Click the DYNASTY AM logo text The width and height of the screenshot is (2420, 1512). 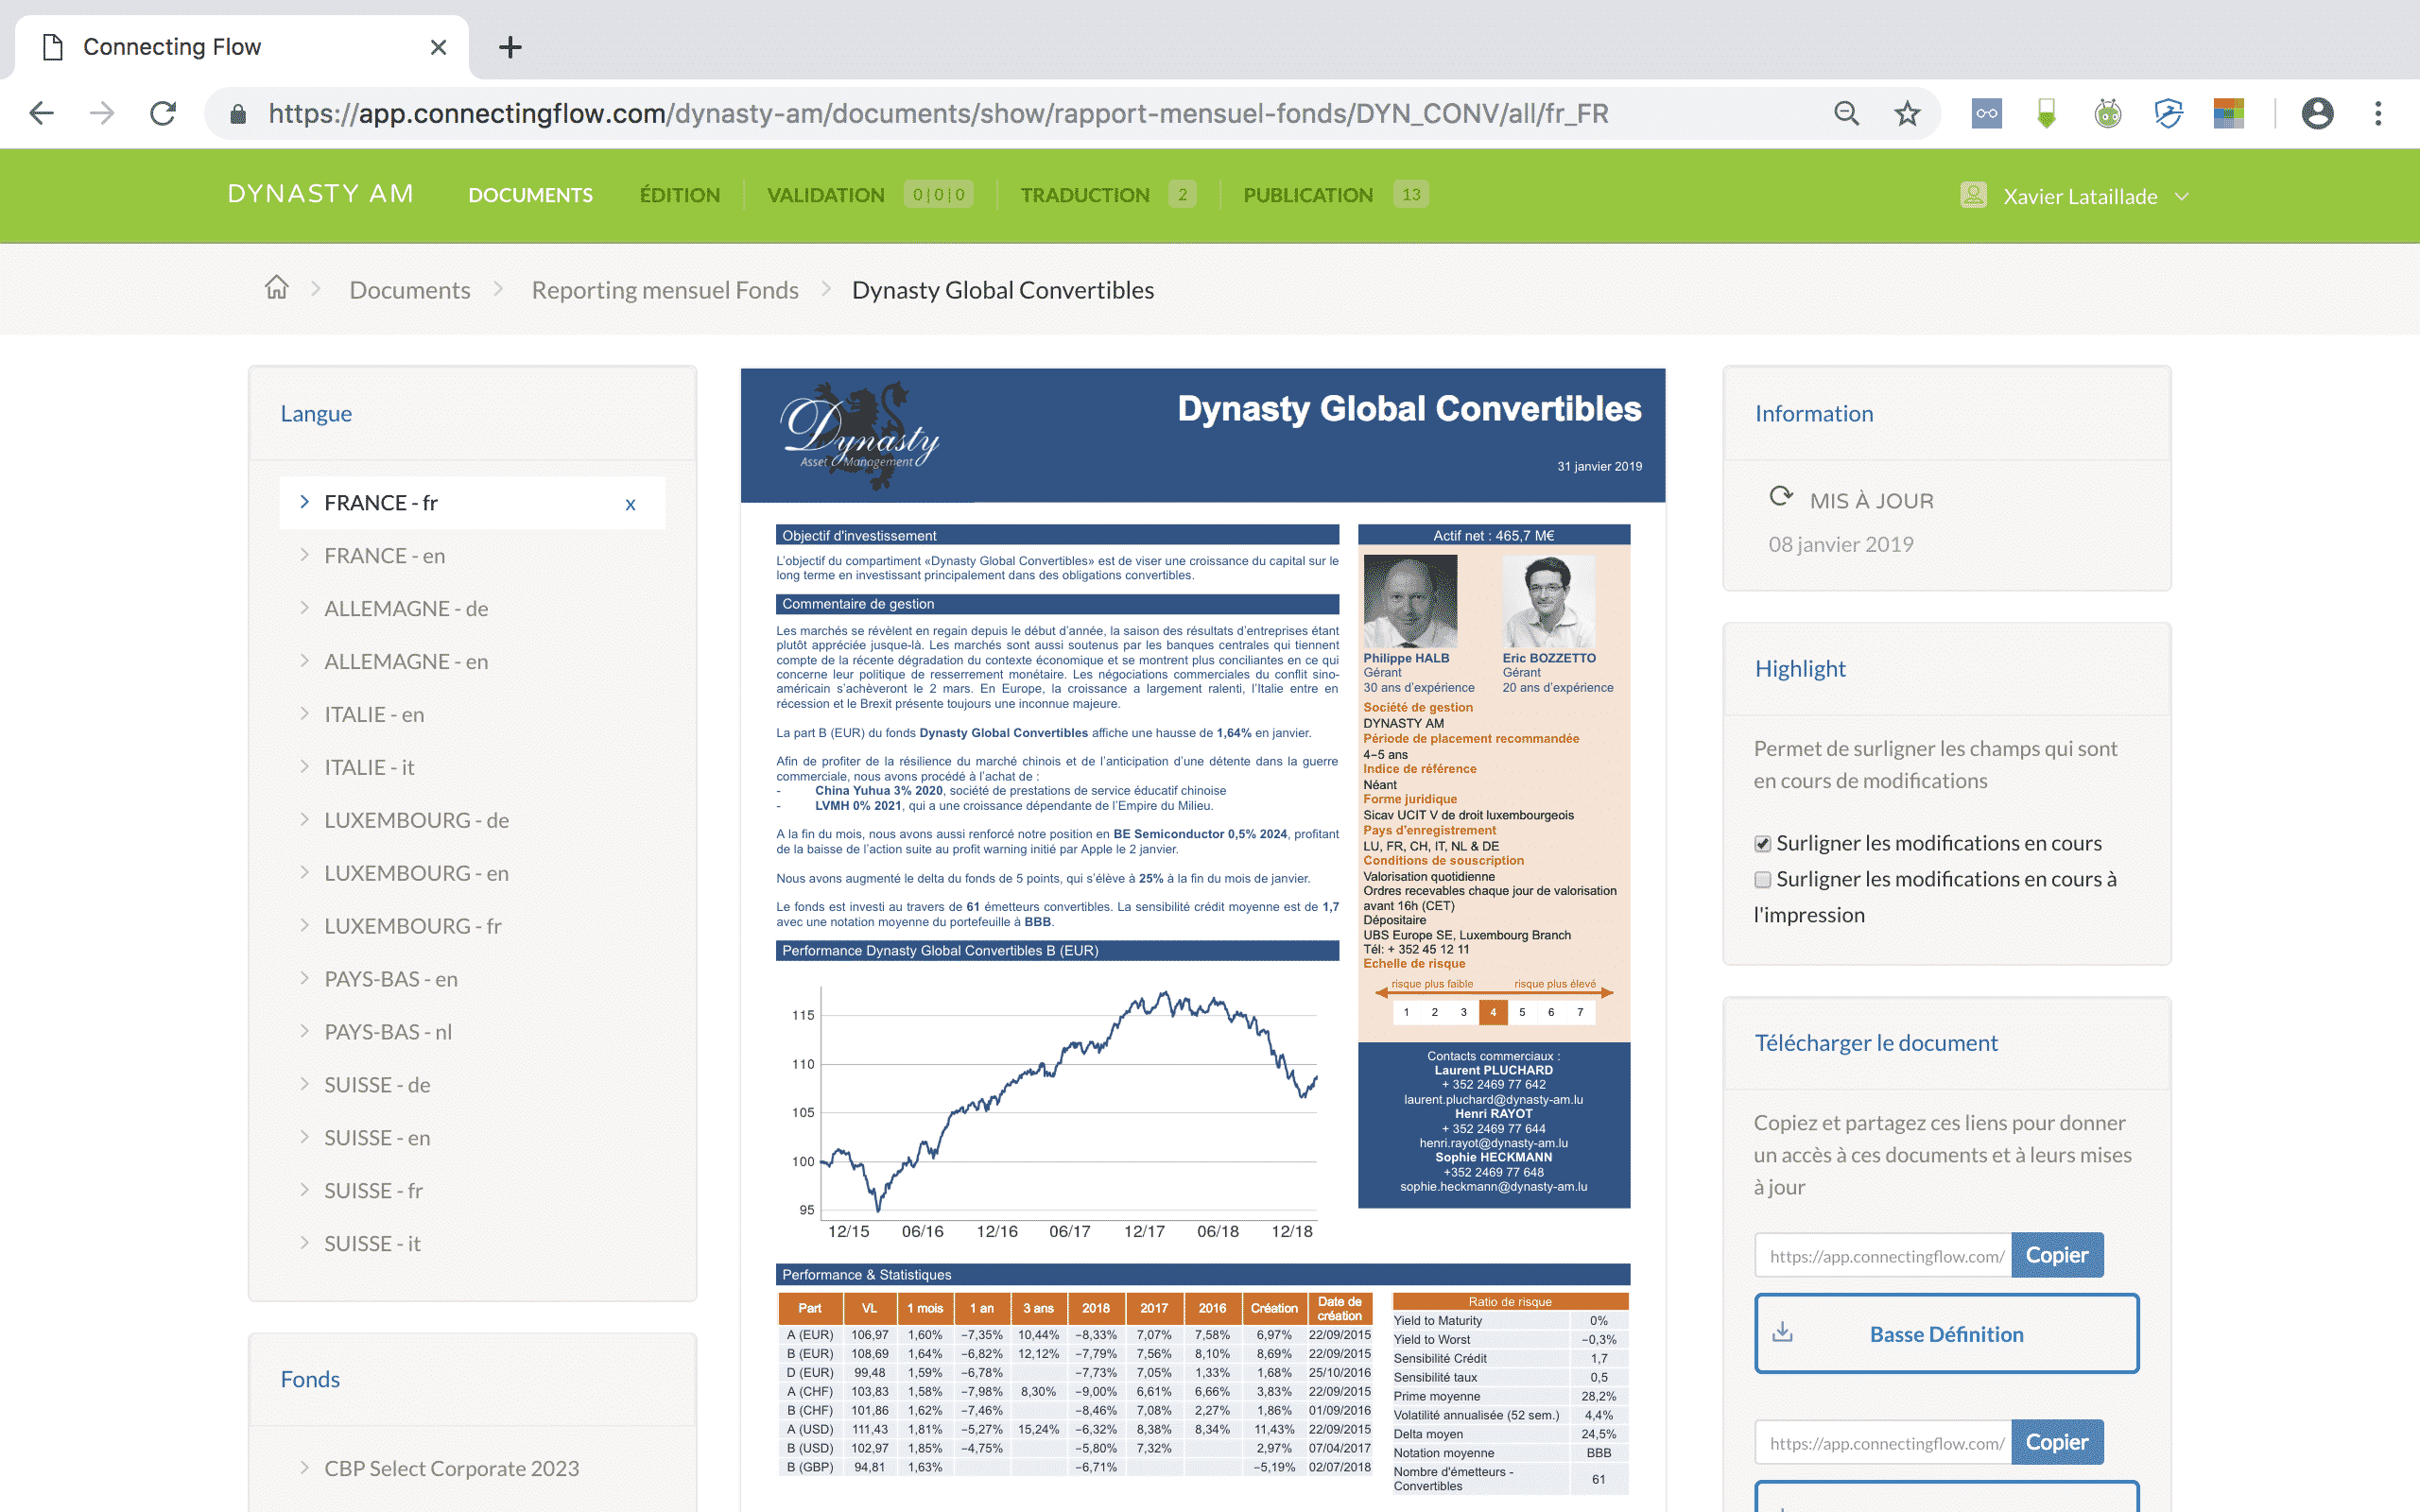tap(321, 194)
